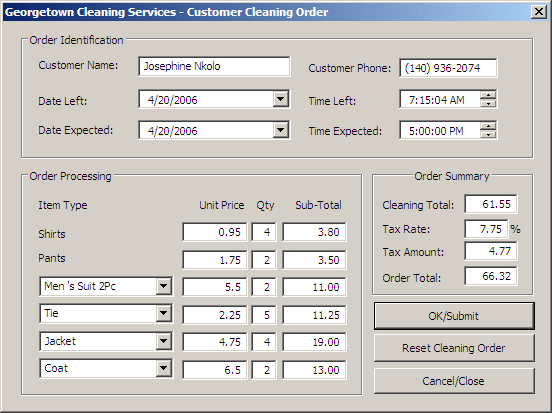Select the Tie quantity field
The height and width of the screenshot is (413, 552).
(264, 315)
